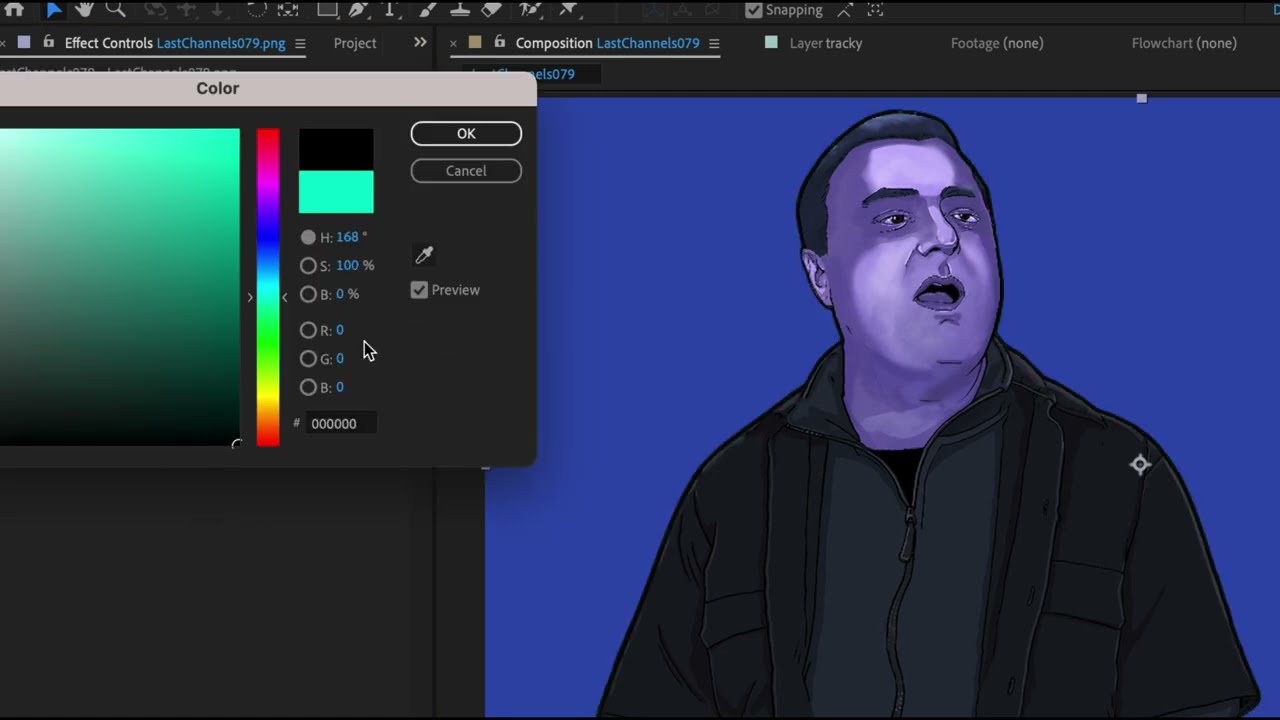Select the Eraser tool
The height and width of the screenshot is (720, 1280).
[491, 9]
